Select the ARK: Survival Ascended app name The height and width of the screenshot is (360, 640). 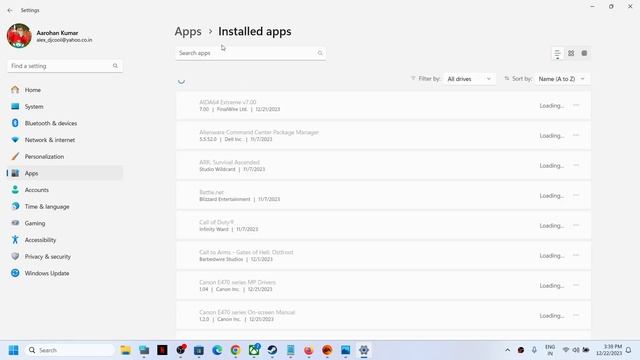[x=229, y=162]
